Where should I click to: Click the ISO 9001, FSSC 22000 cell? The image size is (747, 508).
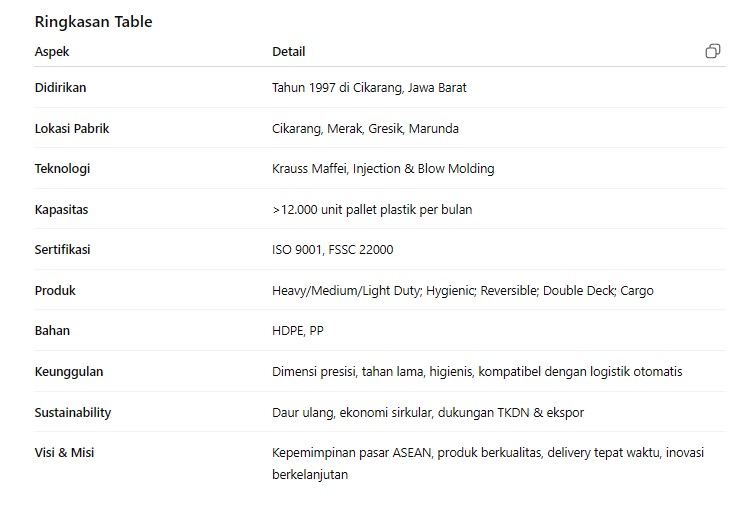332,249
